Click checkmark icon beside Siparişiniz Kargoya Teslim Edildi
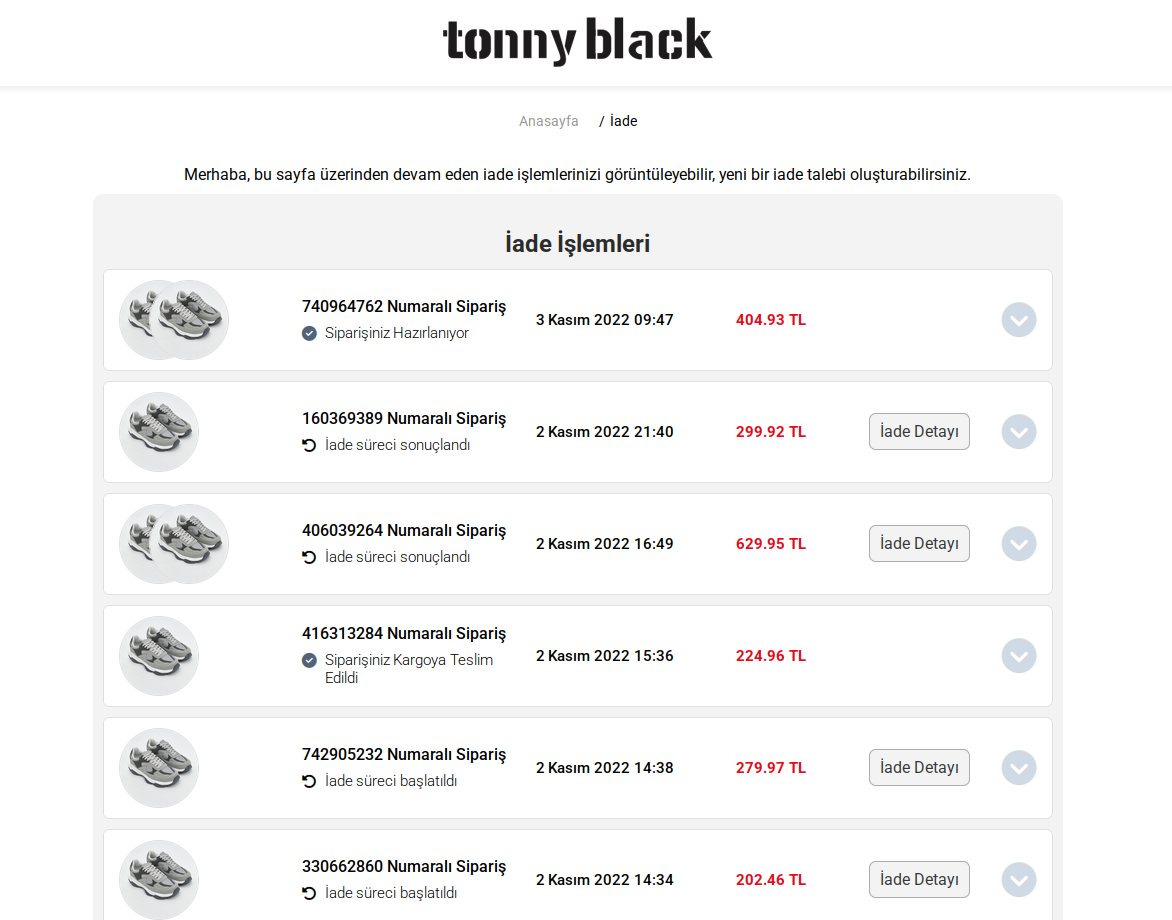The width and height of the screenshot is (1172, 920). click(310, 660)
